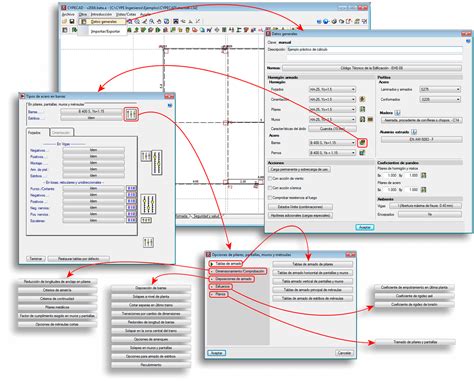This screenshot has width=474, height=381.
Task: Click the Descripción input field
Action: coord(375,49)
